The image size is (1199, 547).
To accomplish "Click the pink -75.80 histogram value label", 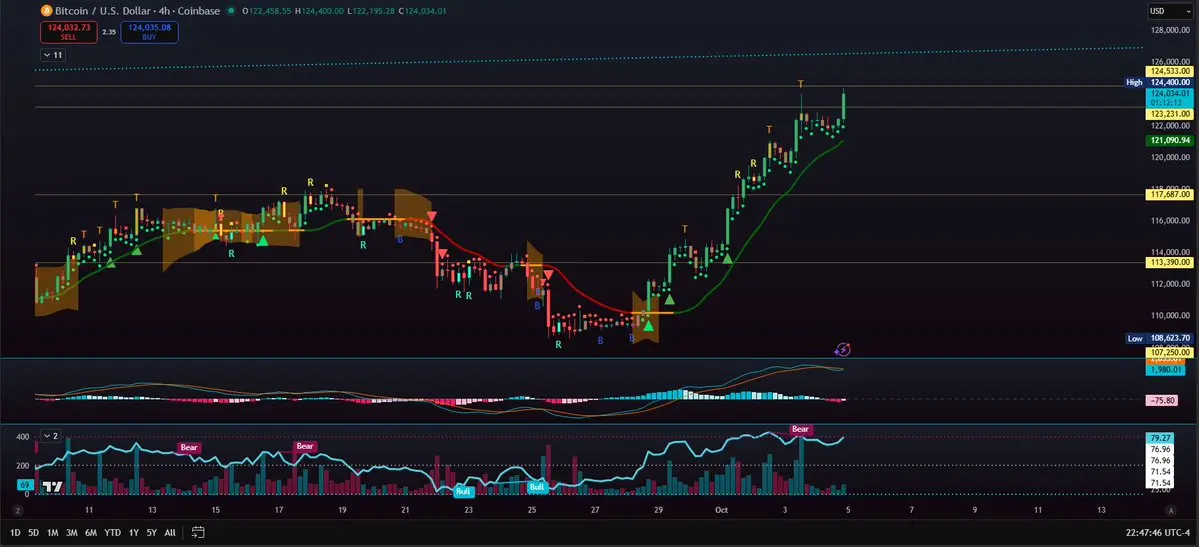I will point(1162,400).
